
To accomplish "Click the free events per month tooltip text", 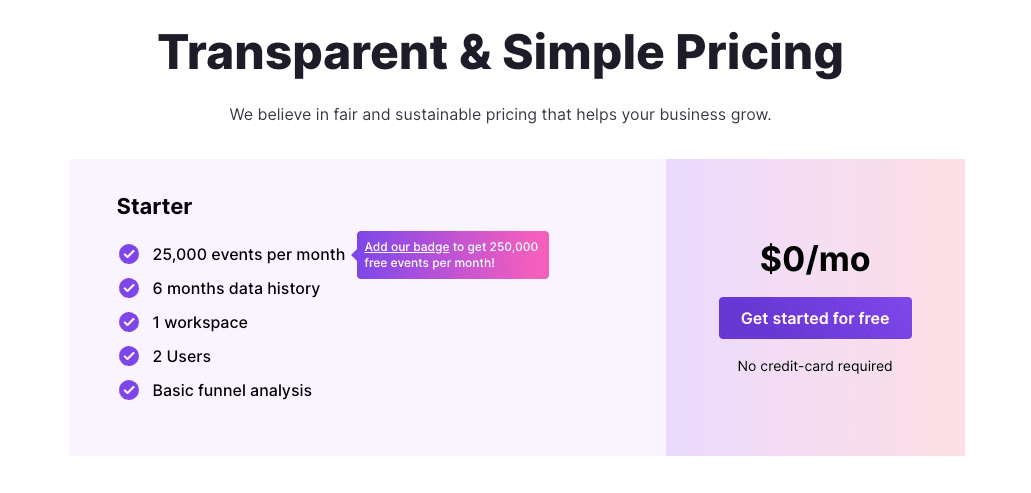I will click(x=429, y=263).
